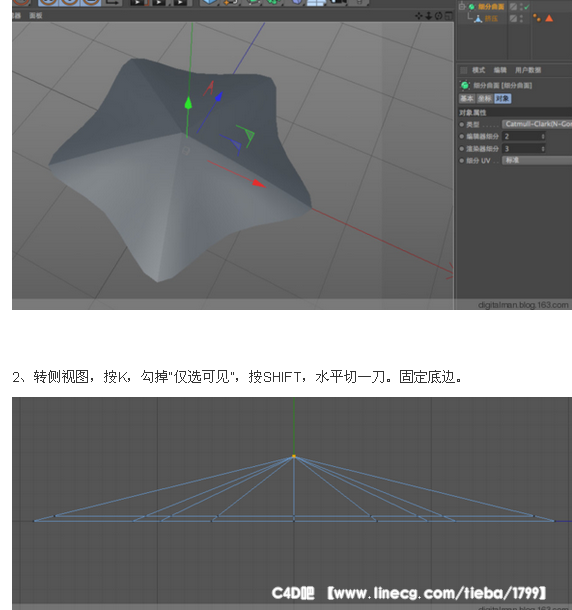Collapse the 细分曲面 tree expander
Image resolution: width=572 pixels, height=610 pixels.
(462, 6)
